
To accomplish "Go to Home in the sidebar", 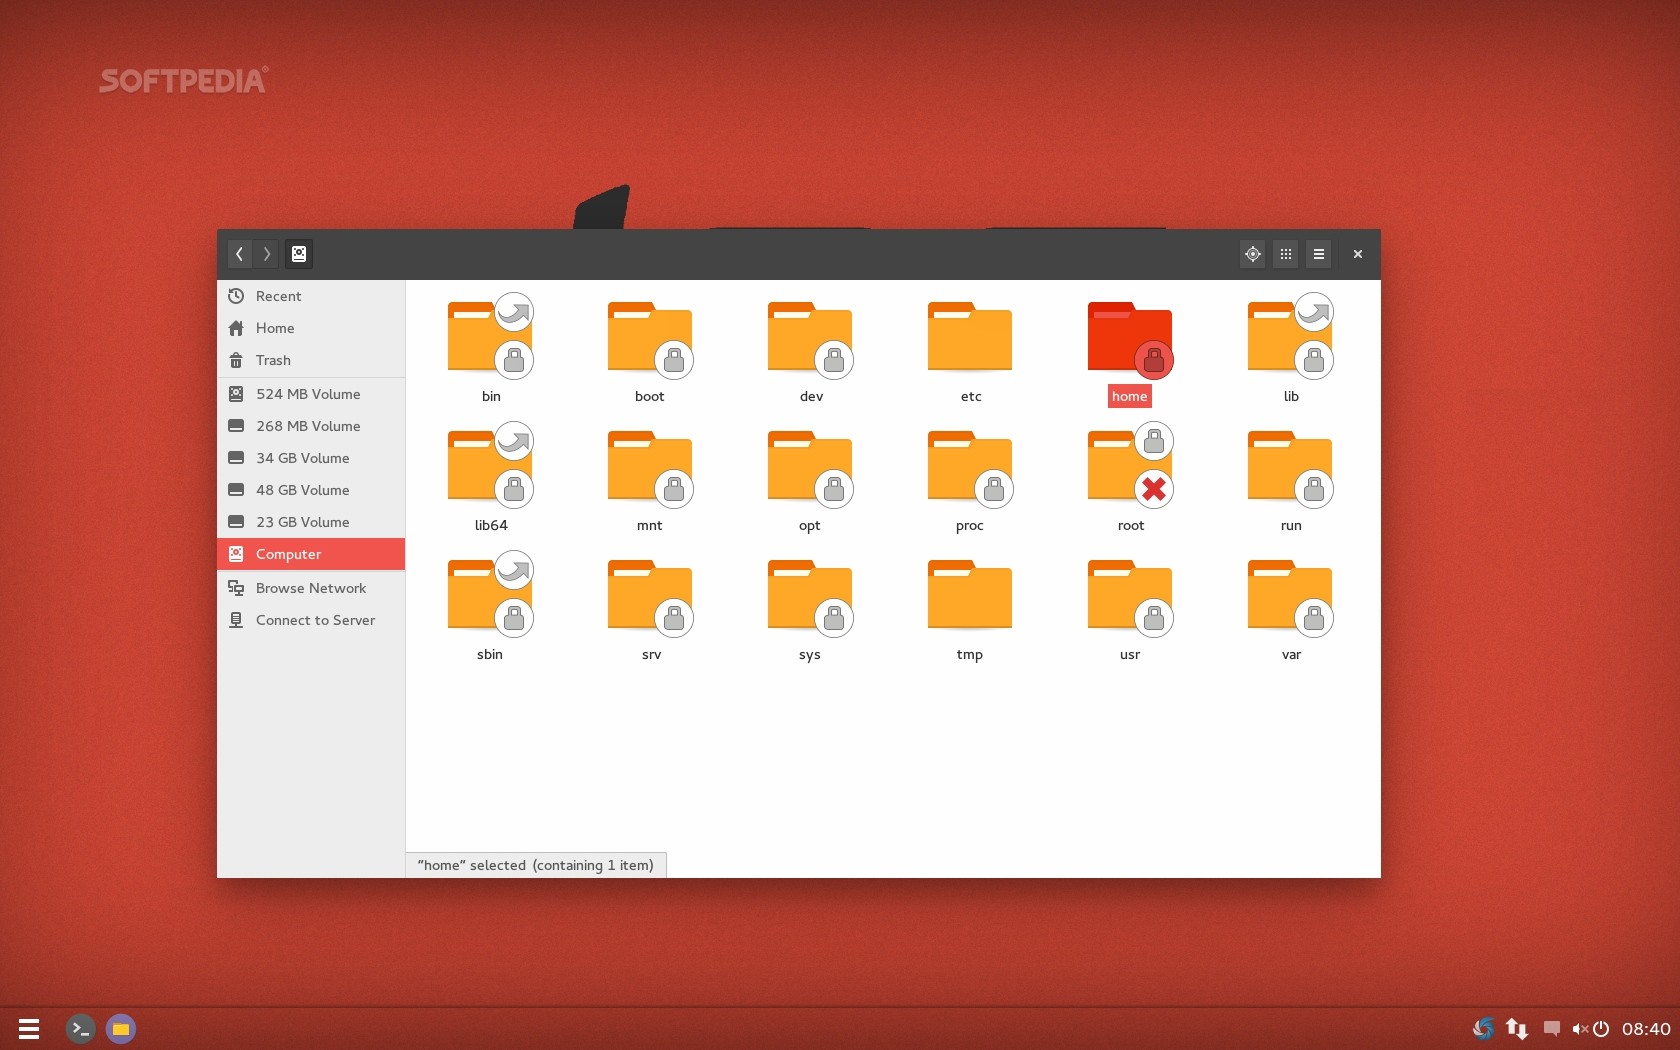I will coord(311,328).
